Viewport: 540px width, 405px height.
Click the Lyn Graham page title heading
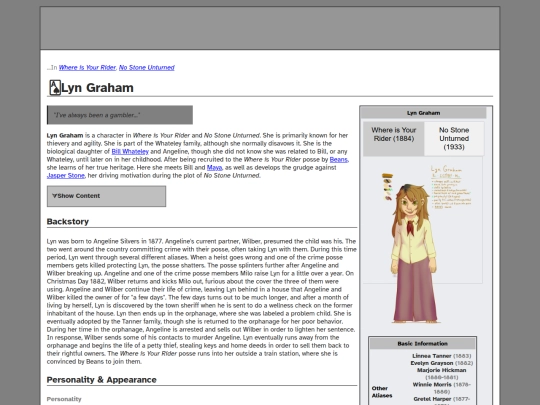pos(97,88)
